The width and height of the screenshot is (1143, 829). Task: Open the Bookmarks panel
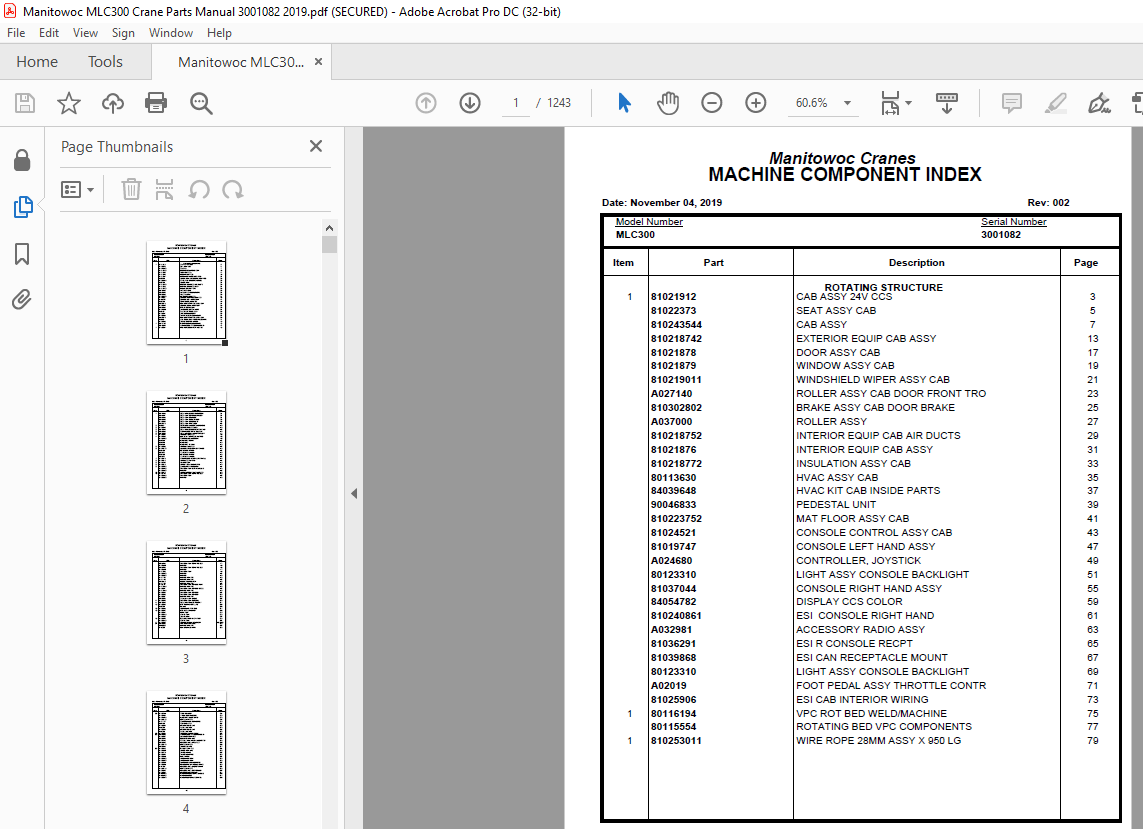click(x=22, y=254)
